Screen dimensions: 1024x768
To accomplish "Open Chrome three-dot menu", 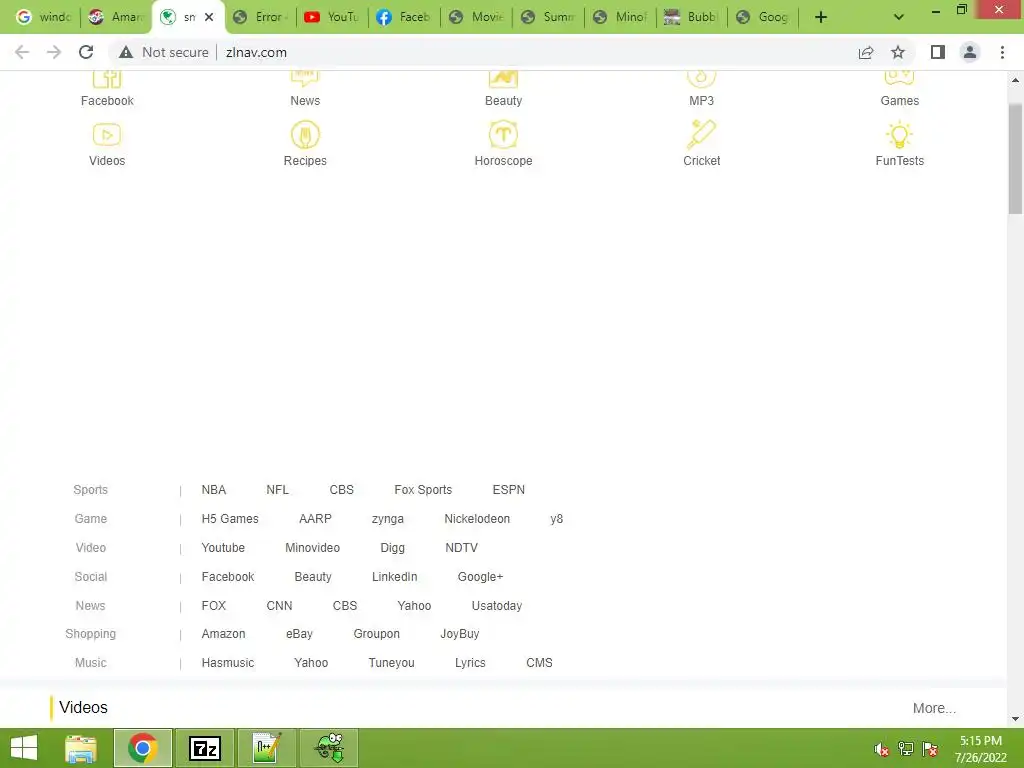I will [x=1002, y=52].
